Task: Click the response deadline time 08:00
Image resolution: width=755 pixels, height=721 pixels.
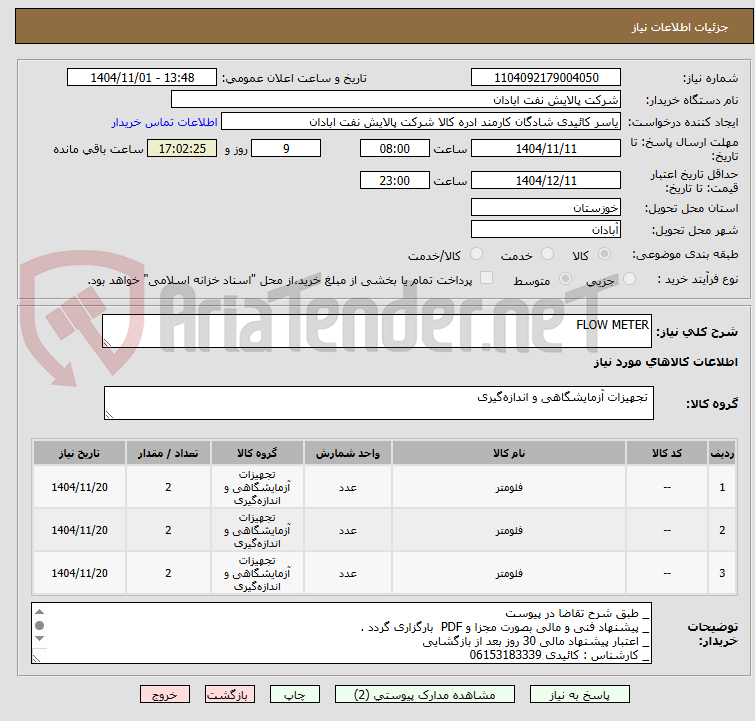Action: pos(394,148)
